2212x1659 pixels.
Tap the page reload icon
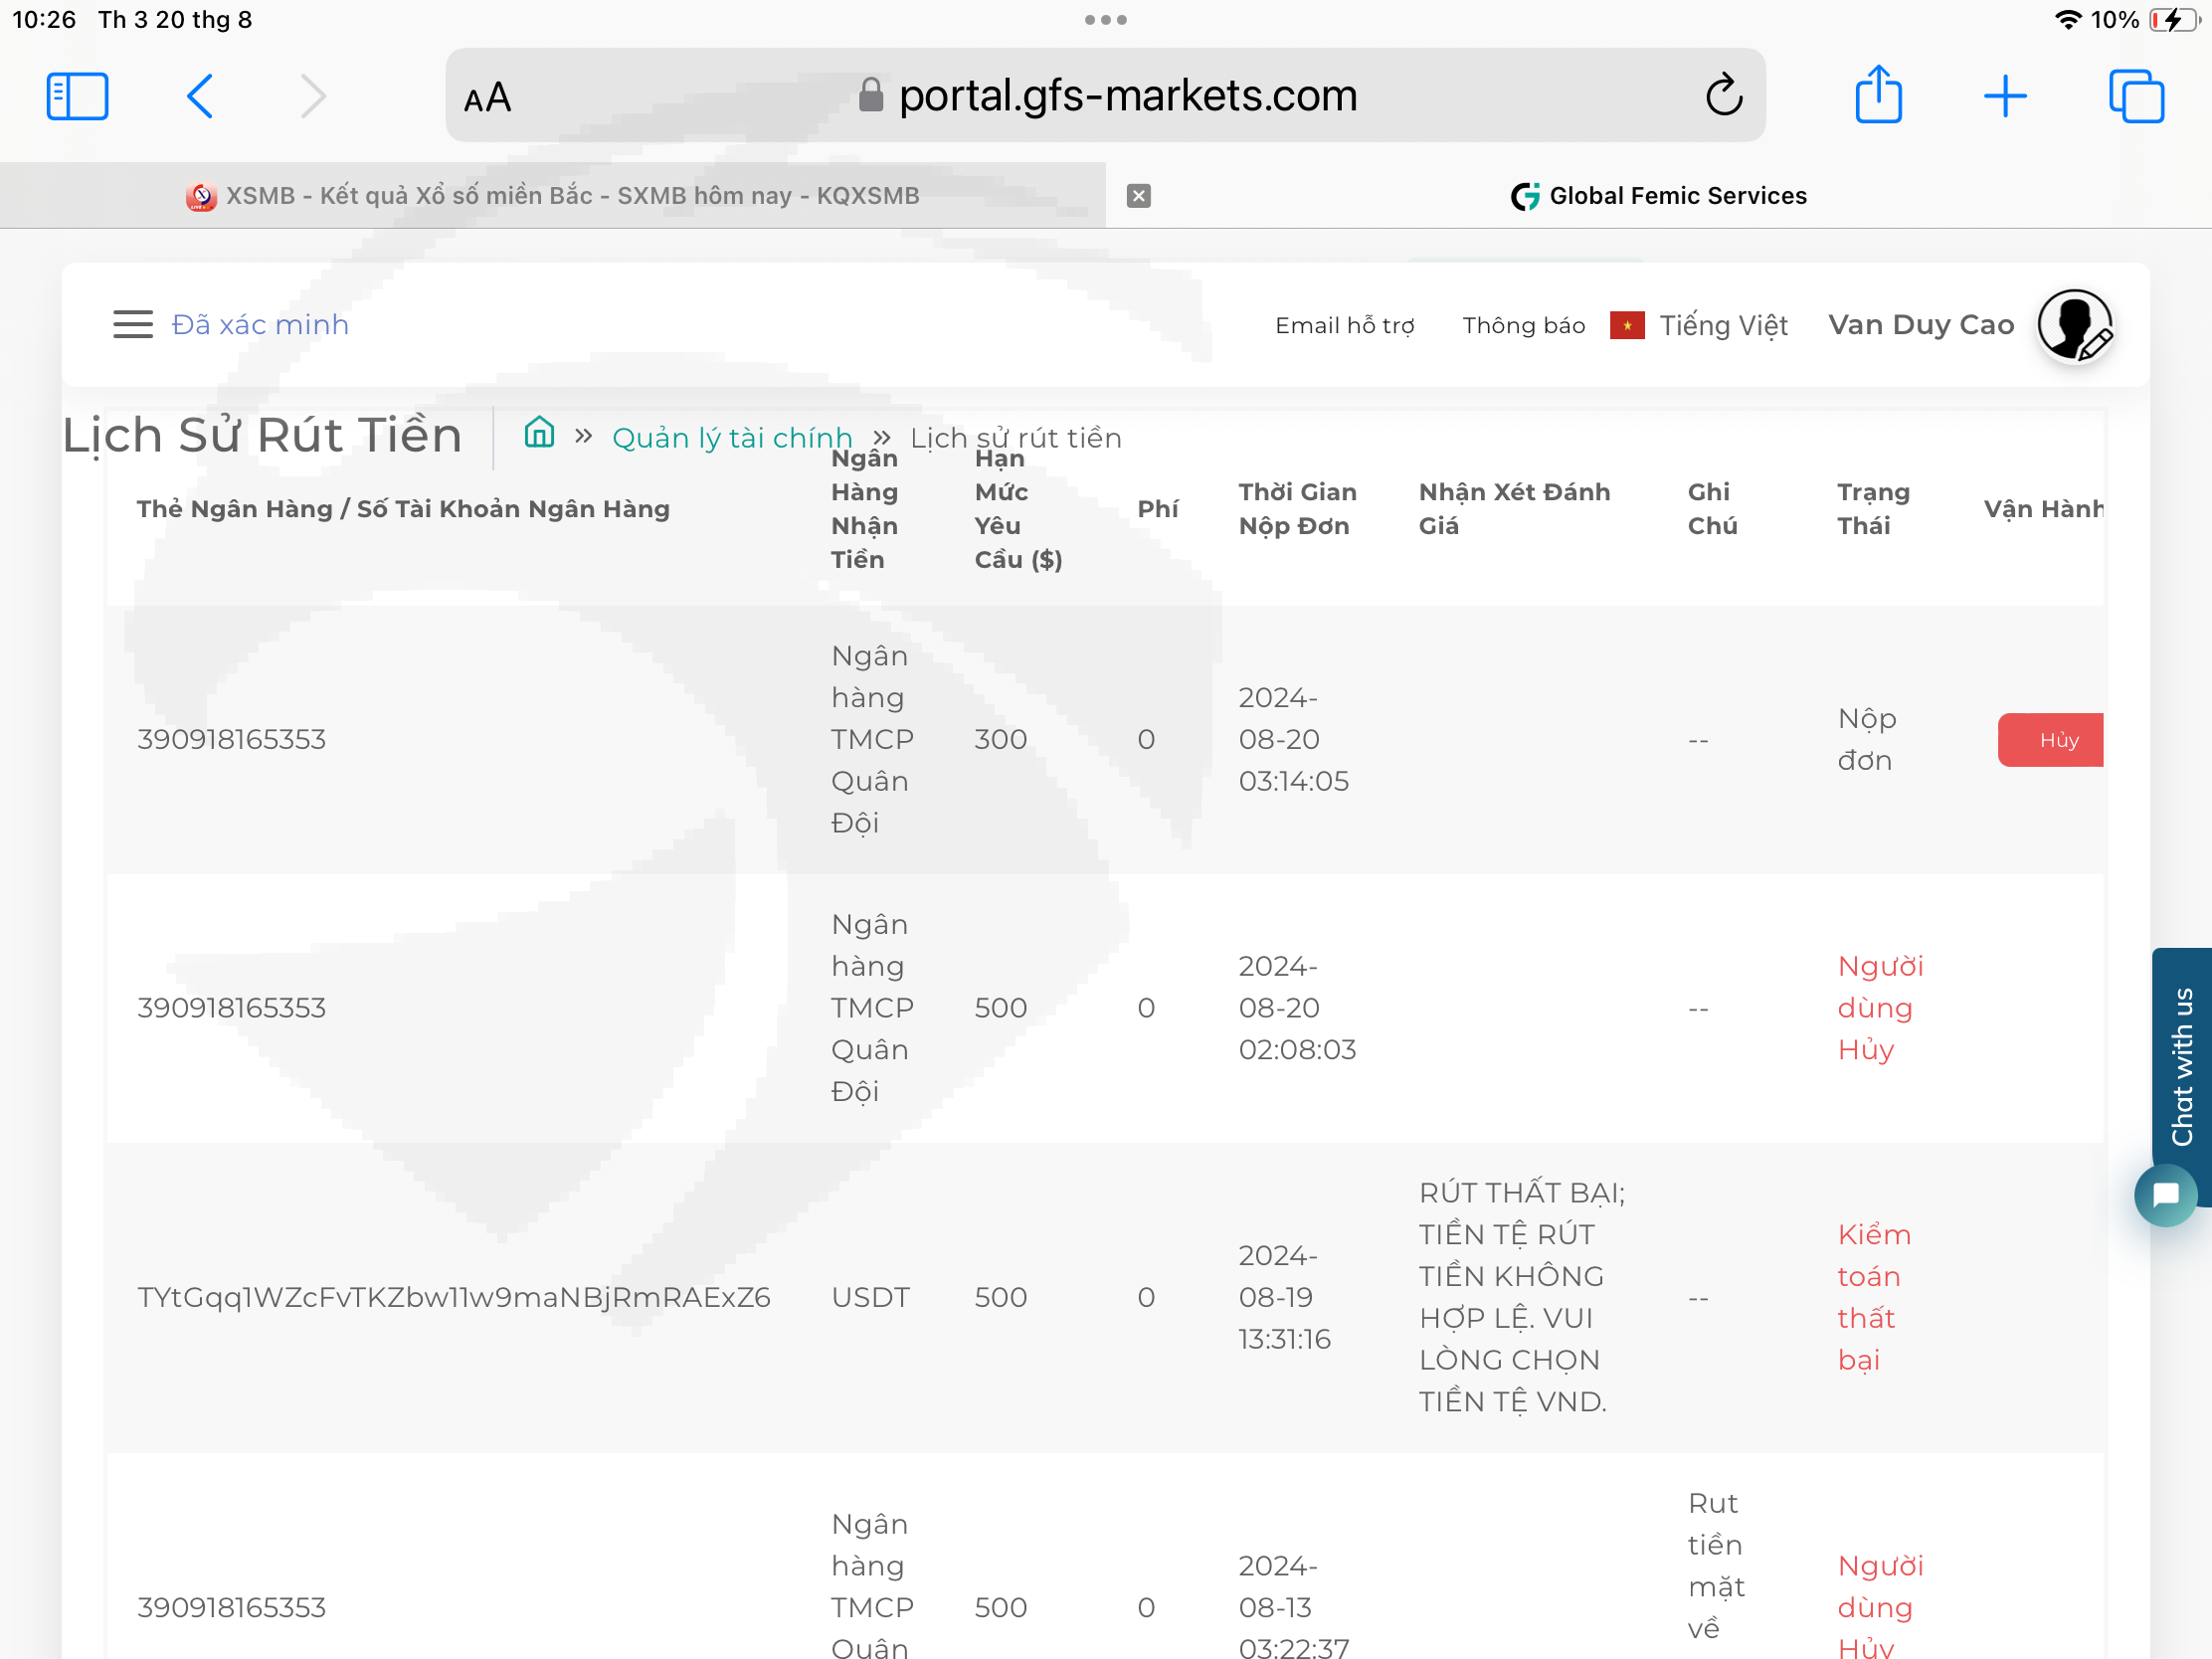[1723, 96]
